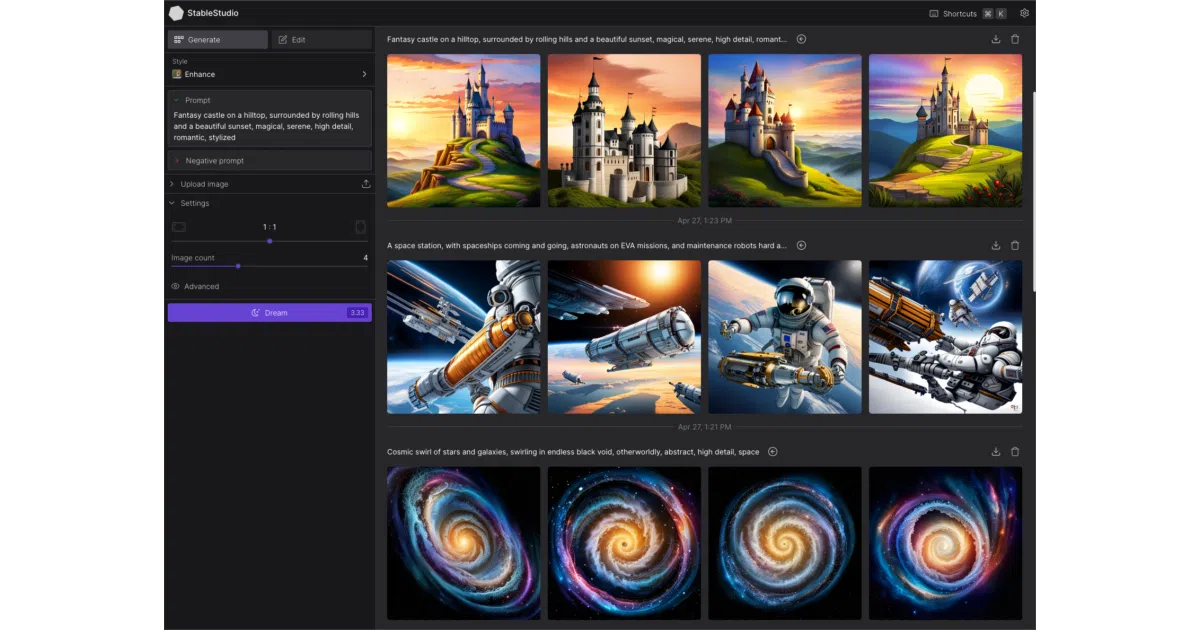The height and width of the screenshot is (630, 1200).
Task: Click the Fantasy castle prompt title text
Action: [x=587, y=39]
